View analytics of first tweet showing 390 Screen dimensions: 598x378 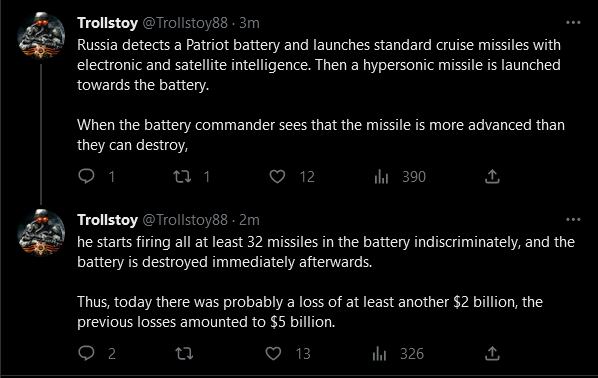pyautogui.click(x=381, y=177)
